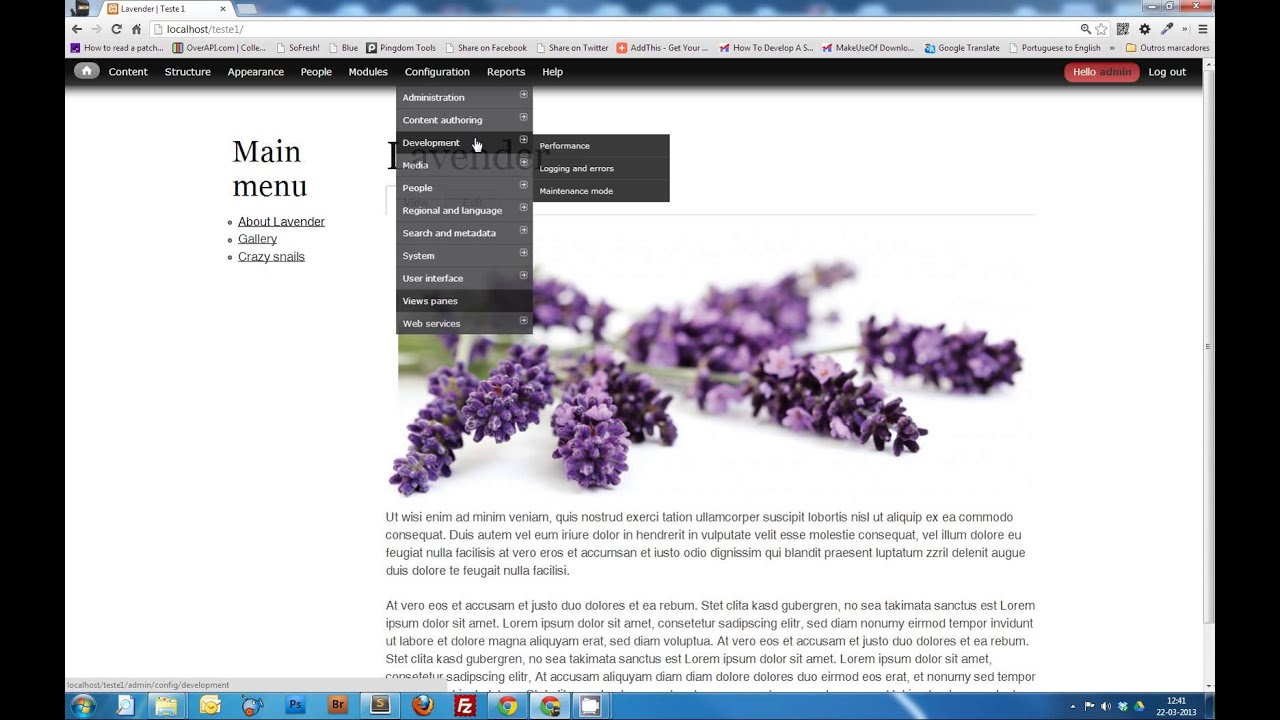Select Maintenance mode
This screenshot has height=720, width=1280.
[601, 191]
